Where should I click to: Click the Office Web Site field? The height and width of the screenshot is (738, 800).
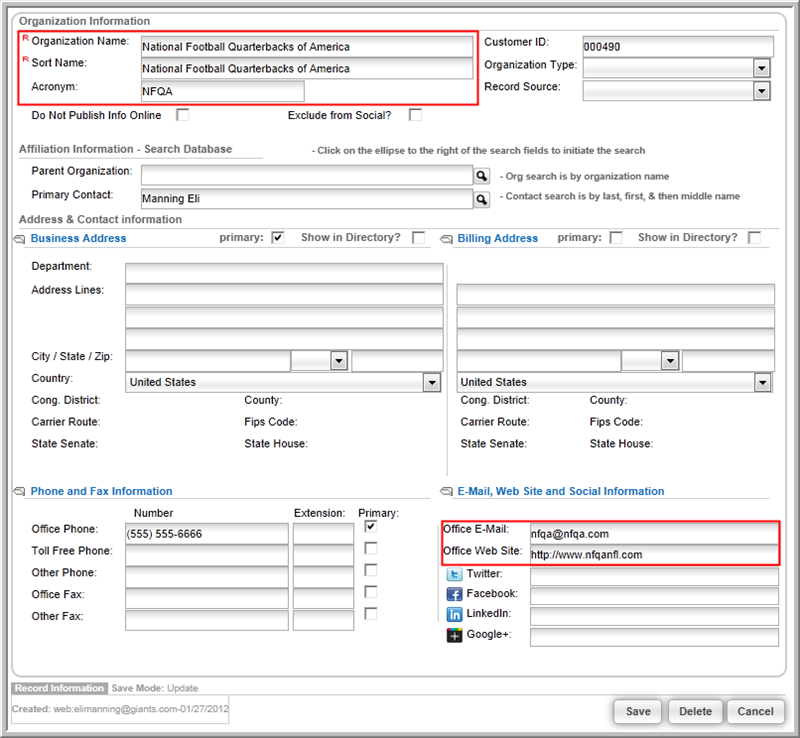[x=654, y=554]
